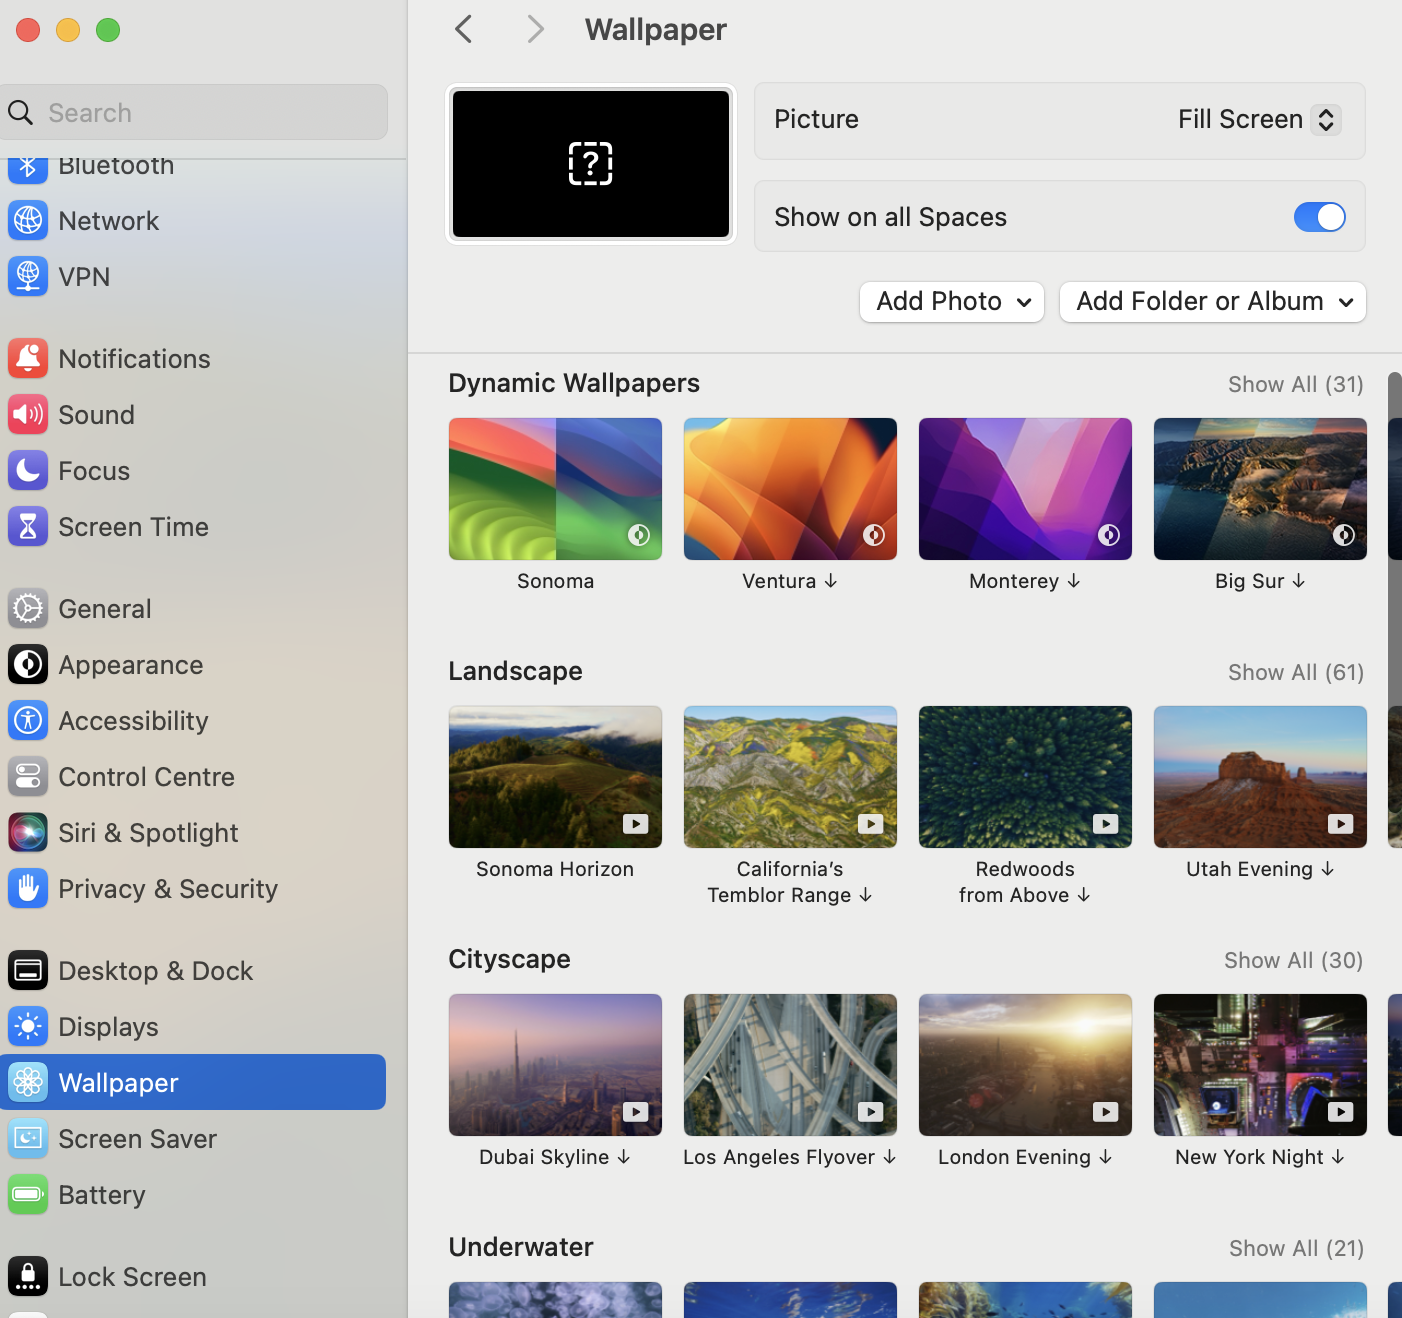Choose the Ventura dynamic wallpaper thumbnail
Image resolution: width=1402 pixels, height=1318 pixels.
pyautogui.click(x=790, y=489)
